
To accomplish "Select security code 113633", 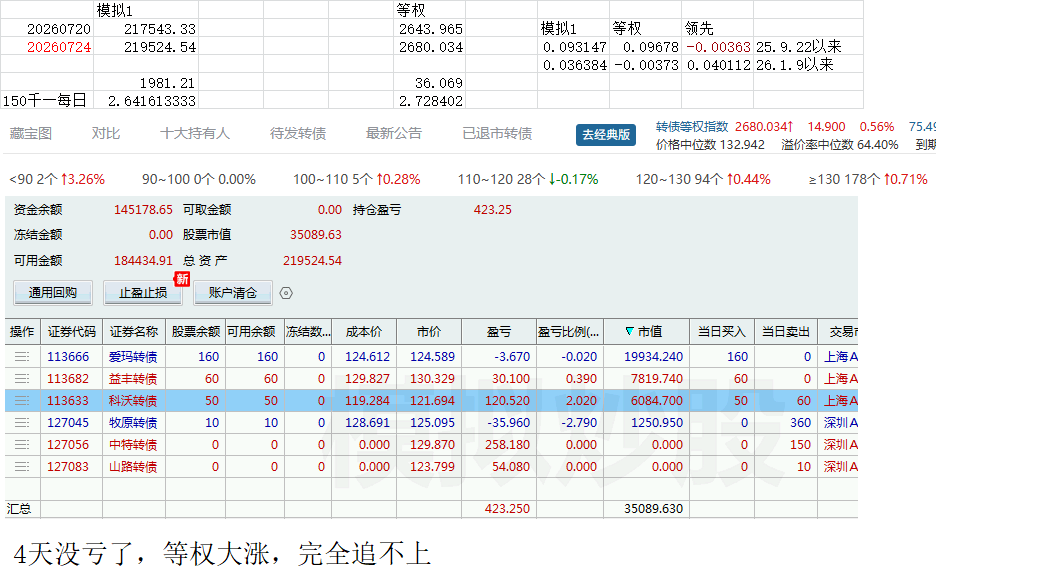I will 68,401.
